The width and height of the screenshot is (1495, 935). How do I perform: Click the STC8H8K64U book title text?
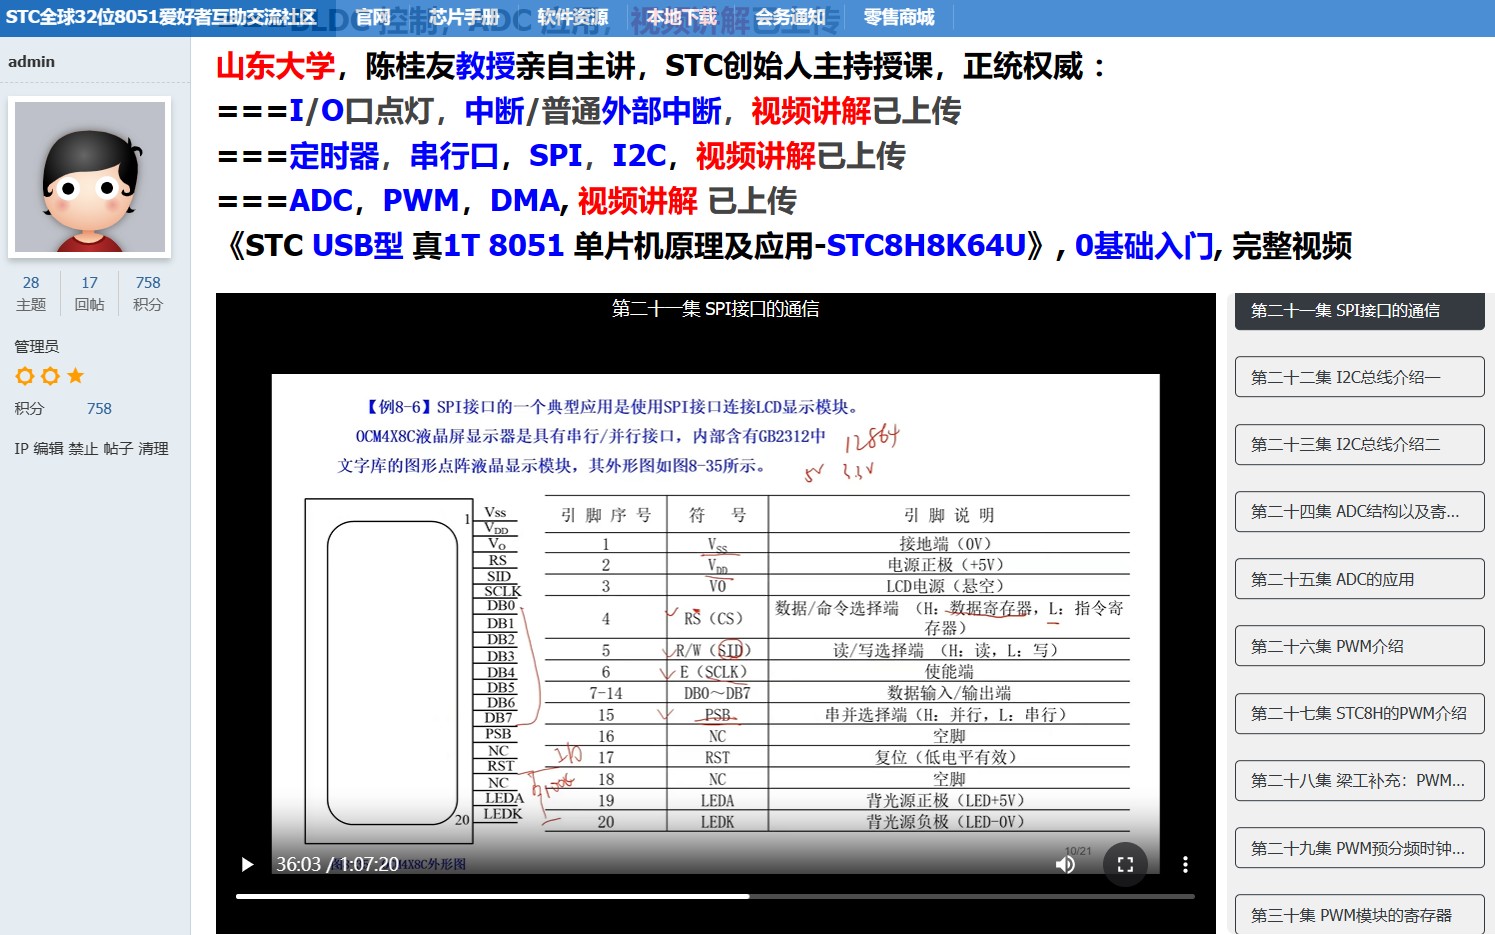tap(927, 246)
